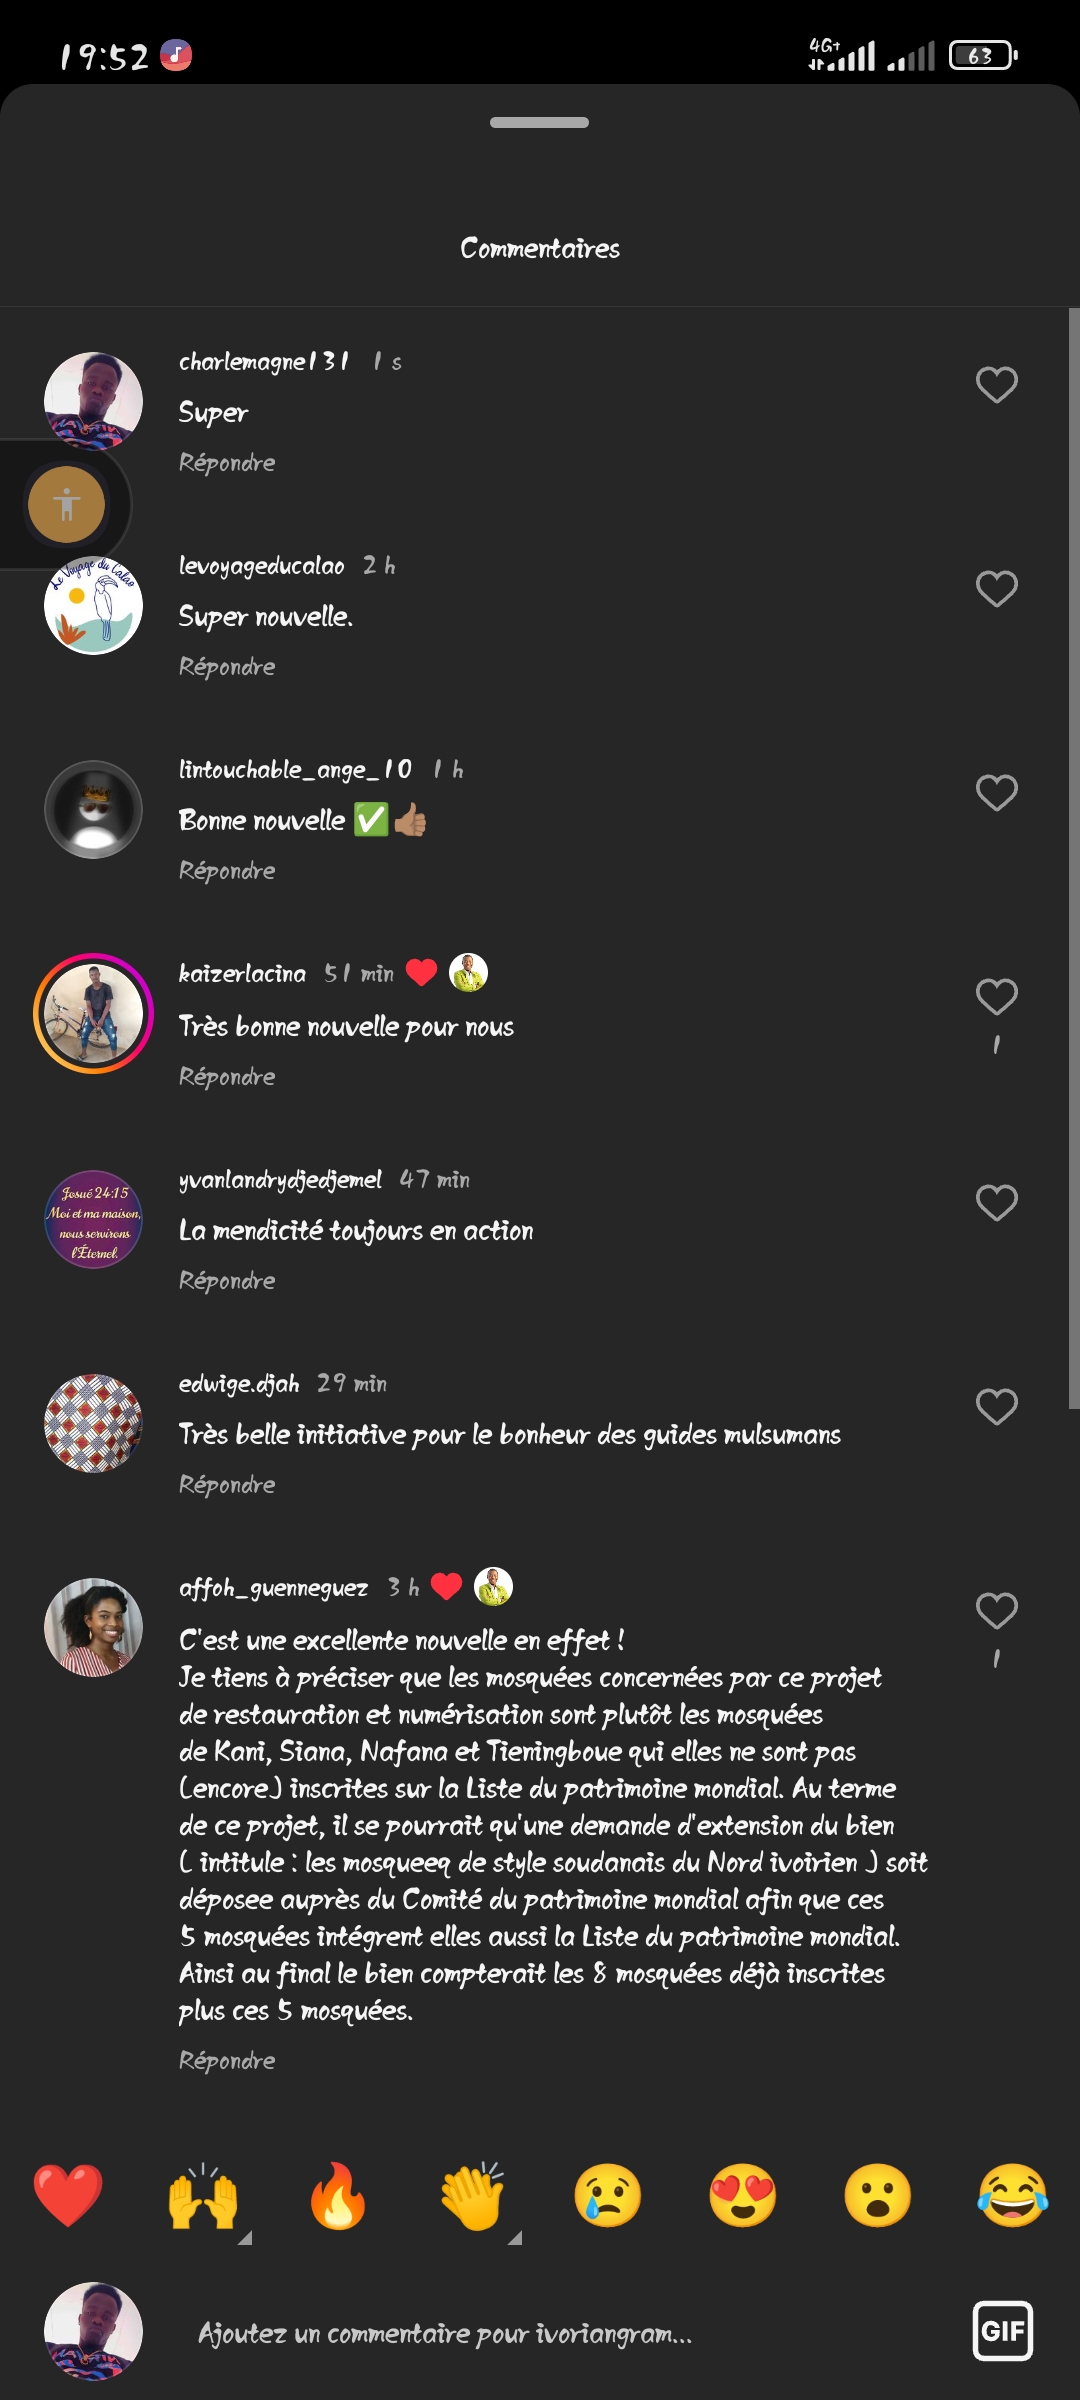Open kaizerlacina's story from avatar

(93, 1013)
